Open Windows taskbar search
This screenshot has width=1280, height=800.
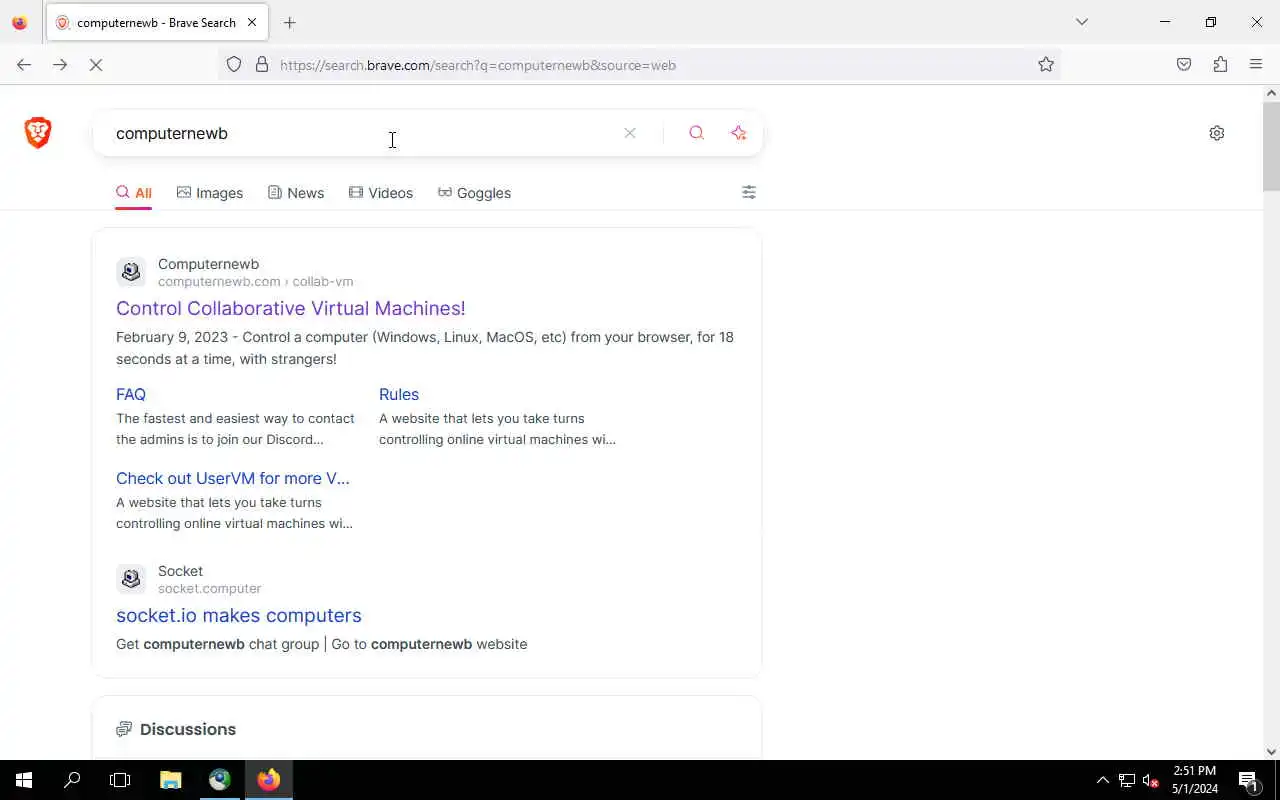pos(72,780)
